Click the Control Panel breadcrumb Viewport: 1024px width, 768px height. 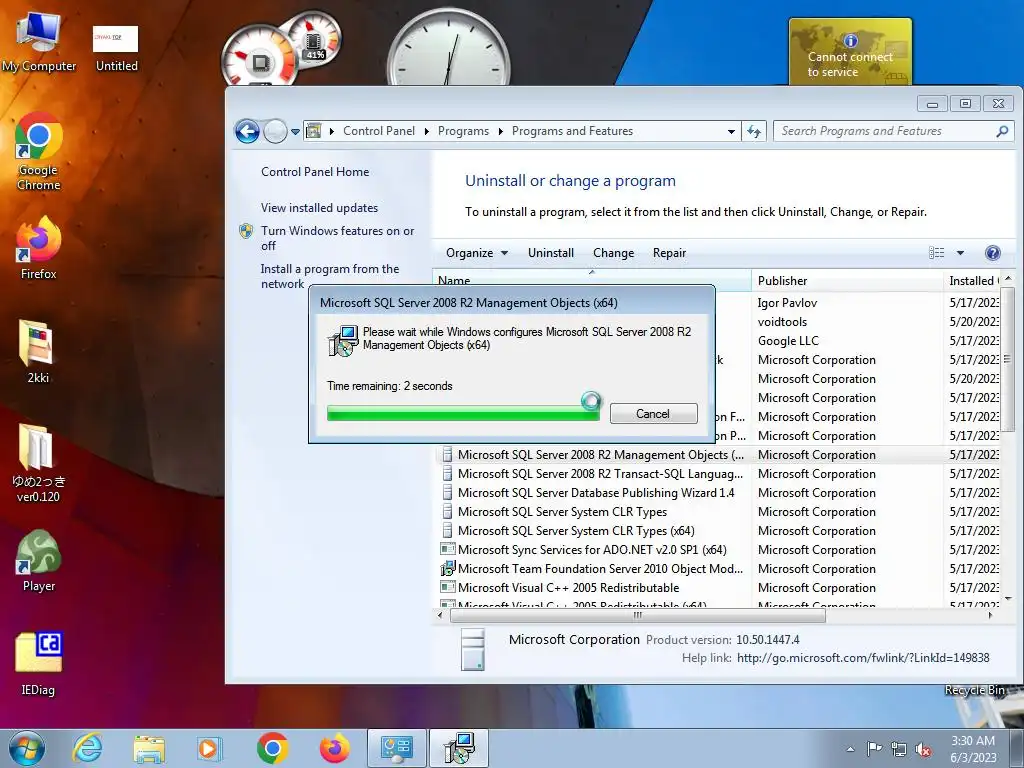379,131
